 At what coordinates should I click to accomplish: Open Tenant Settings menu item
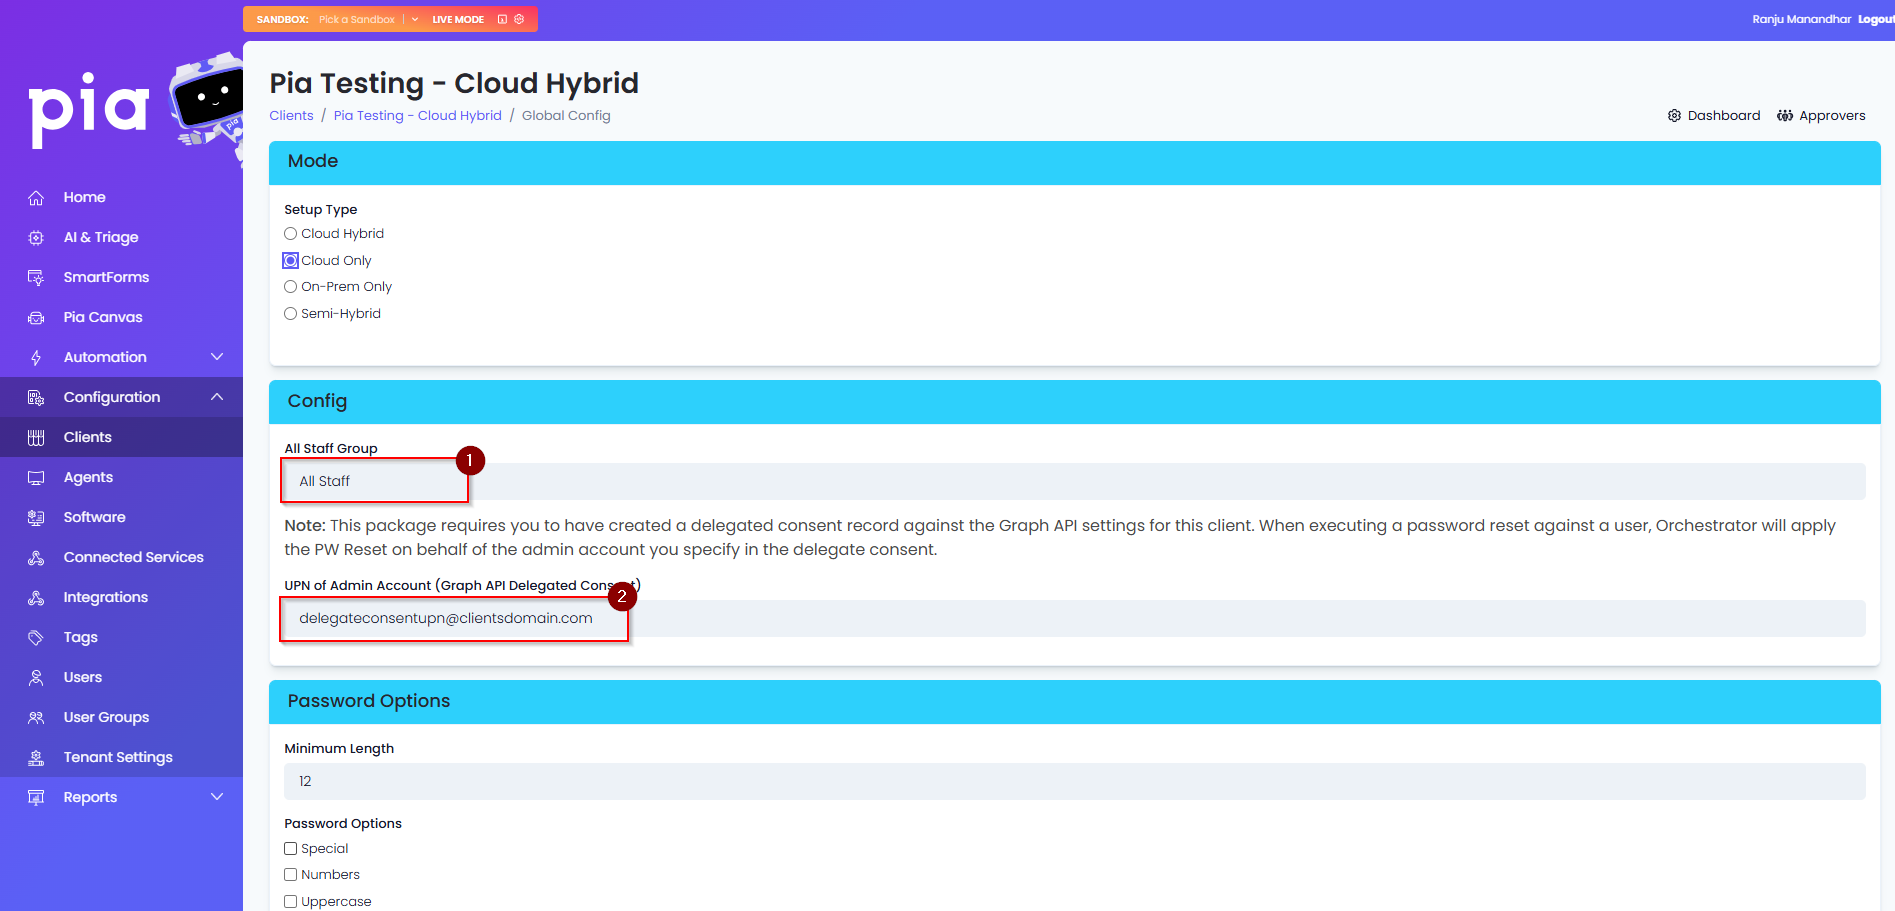coord(121,757)
